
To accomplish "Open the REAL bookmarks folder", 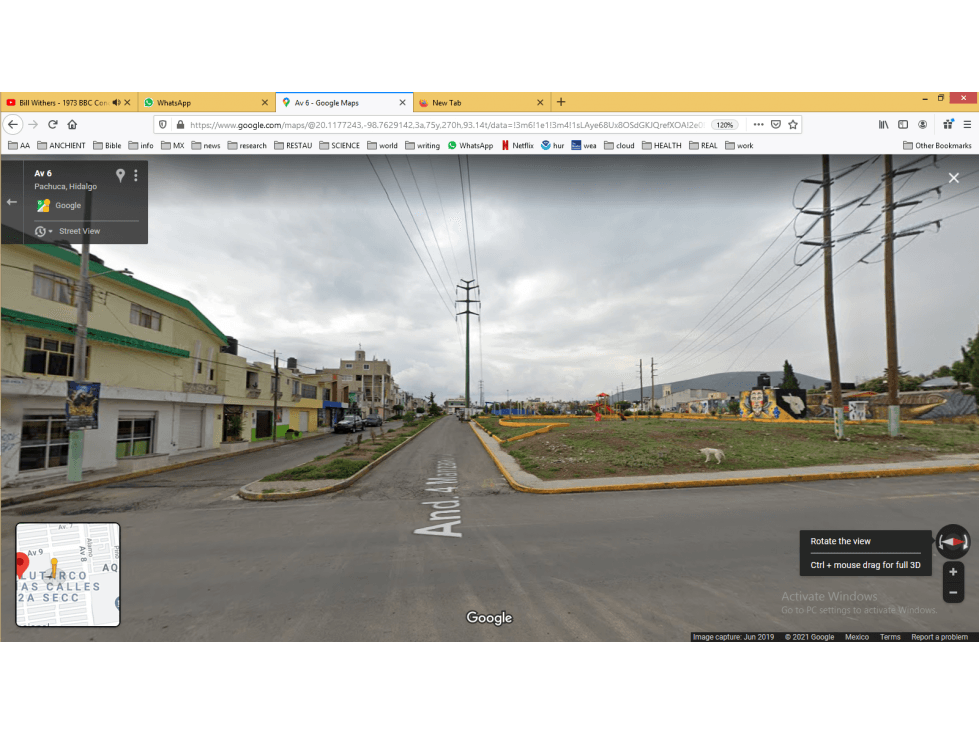I will click(x=704, y=145).
